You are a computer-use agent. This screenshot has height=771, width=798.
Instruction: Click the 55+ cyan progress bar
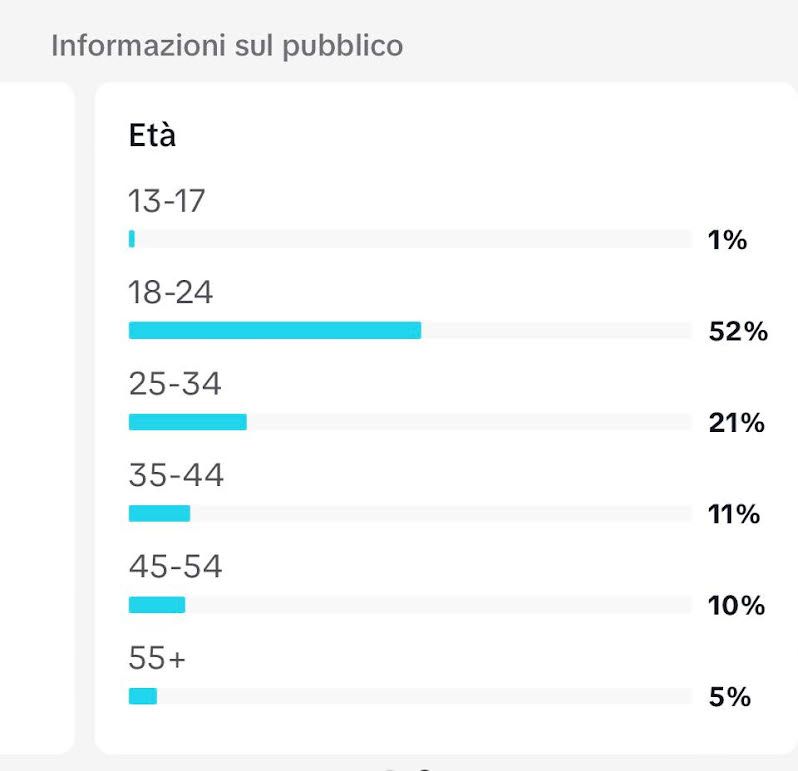click(143, 696)
